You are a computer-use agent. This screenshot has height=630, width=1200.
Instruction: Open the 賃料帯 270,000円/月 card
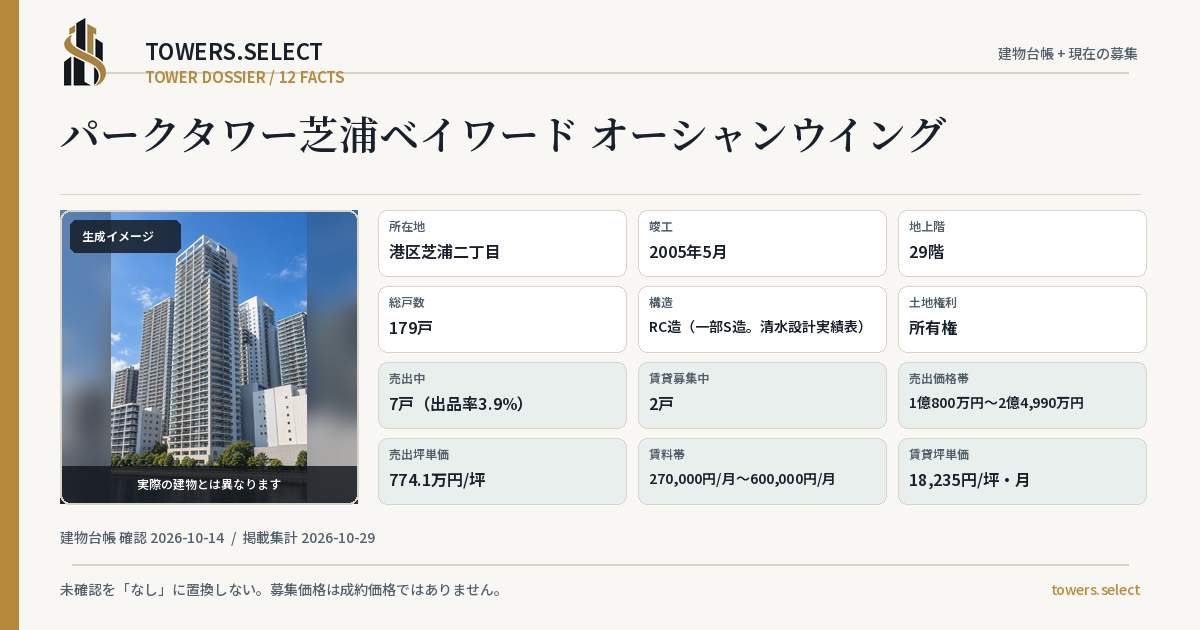[x=762, y=471]
